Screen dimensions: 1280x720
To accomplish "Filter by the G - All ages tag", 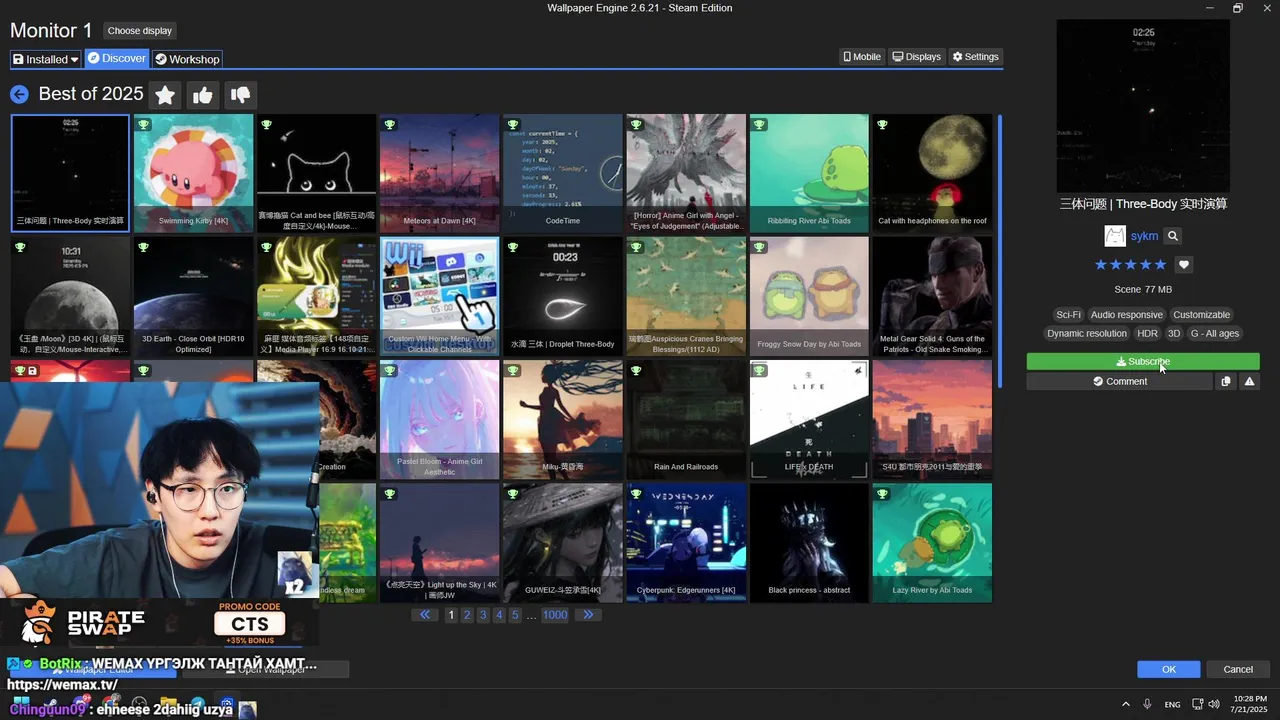I will pyautogui.click(x=1214, y=334).
